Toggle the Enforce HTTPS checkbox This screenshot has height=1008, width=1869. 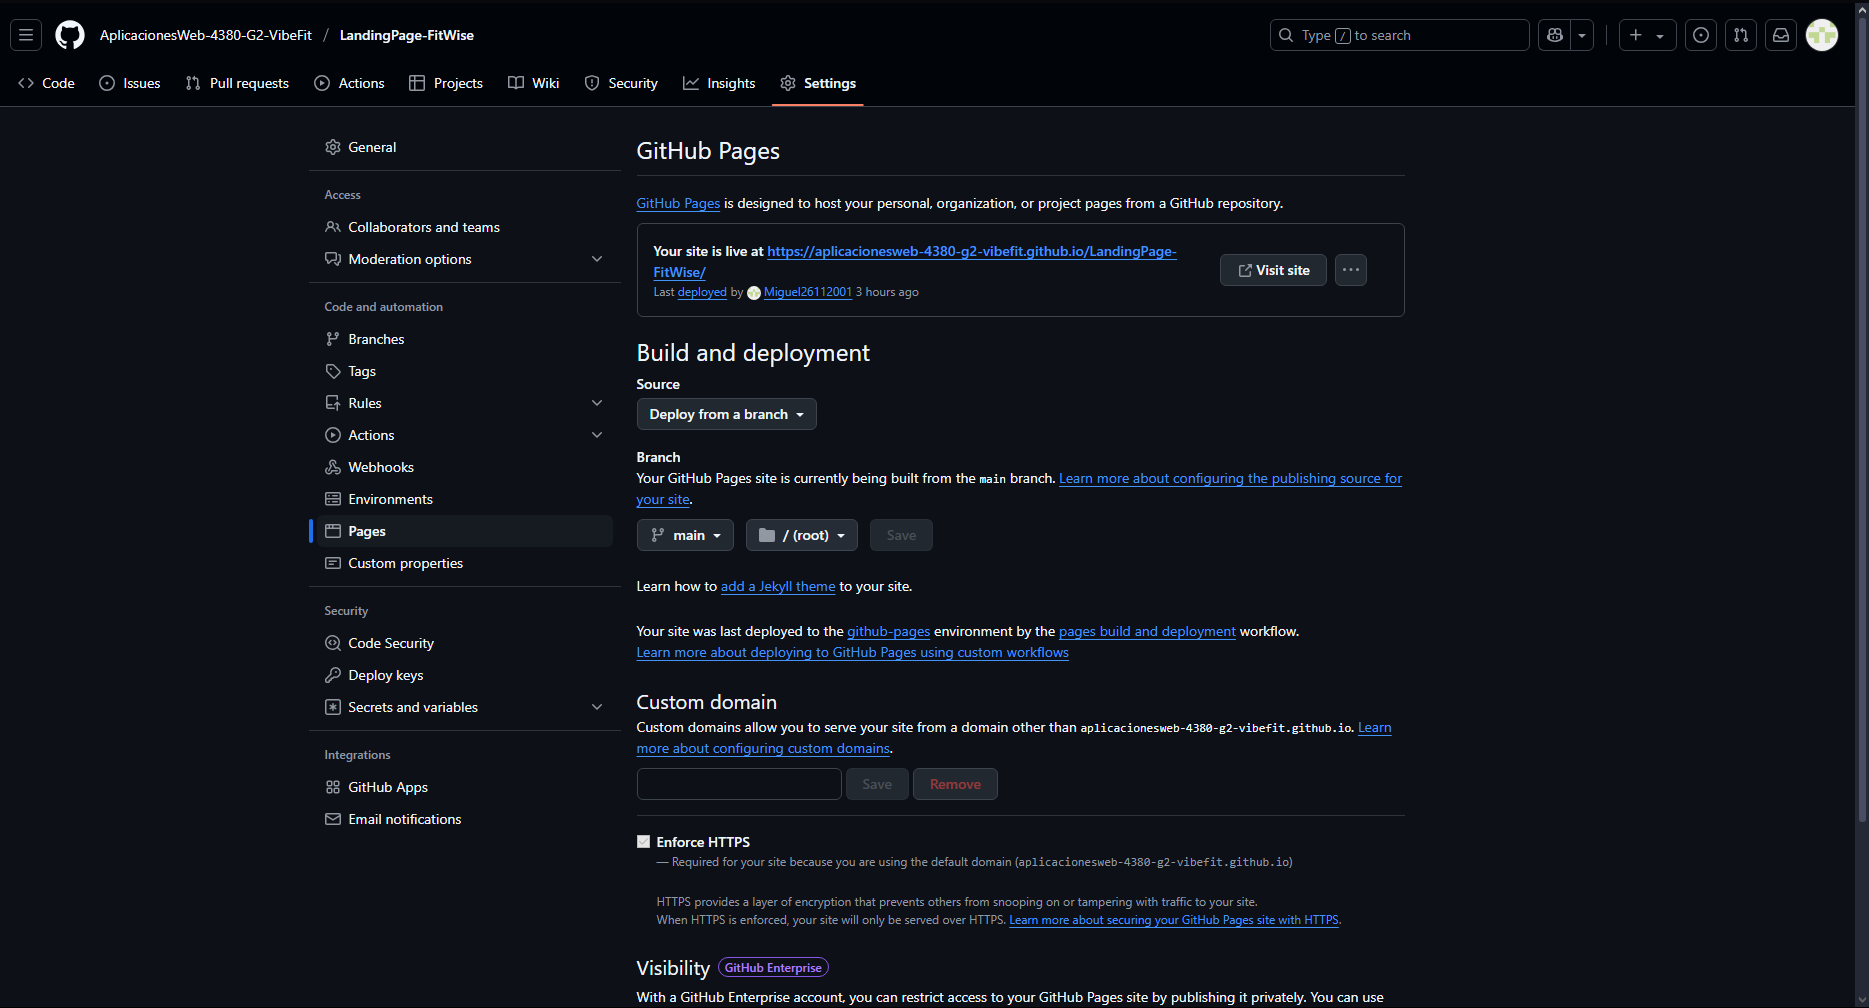click(x=644, y=842)
